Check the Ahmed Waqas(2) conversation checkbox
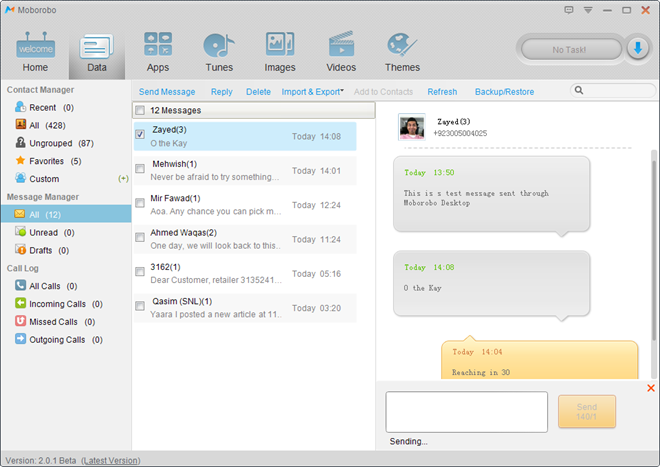 [x=140, y=237]
